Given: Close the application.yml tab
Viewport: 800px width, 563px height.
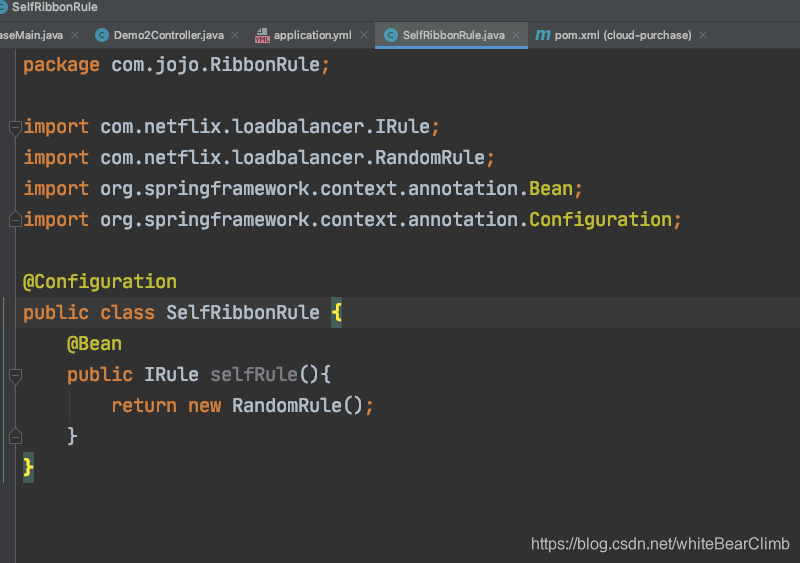Looking at the screenshot, I should pos(364,35).
